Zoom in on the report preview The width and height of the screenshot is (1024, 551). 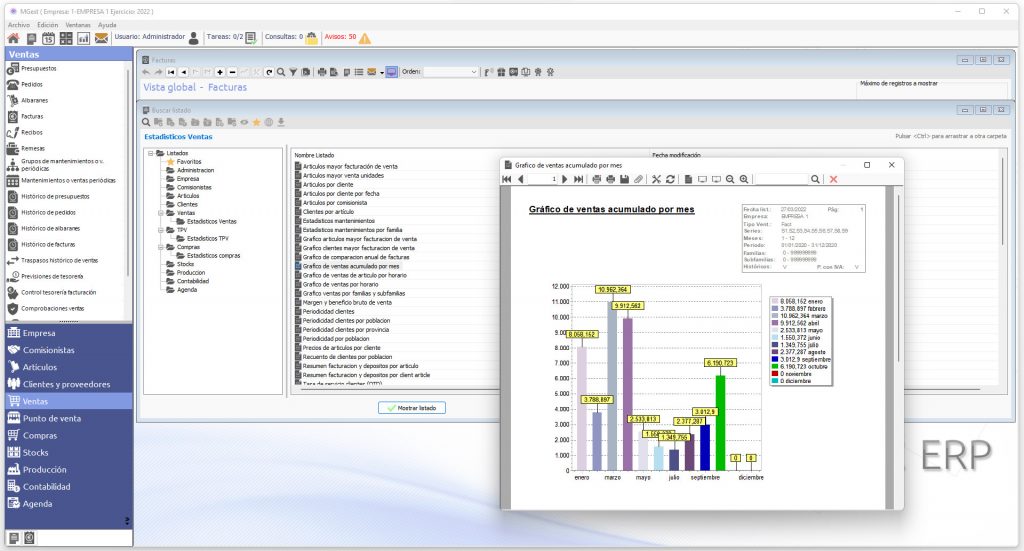tap(744, 179)
